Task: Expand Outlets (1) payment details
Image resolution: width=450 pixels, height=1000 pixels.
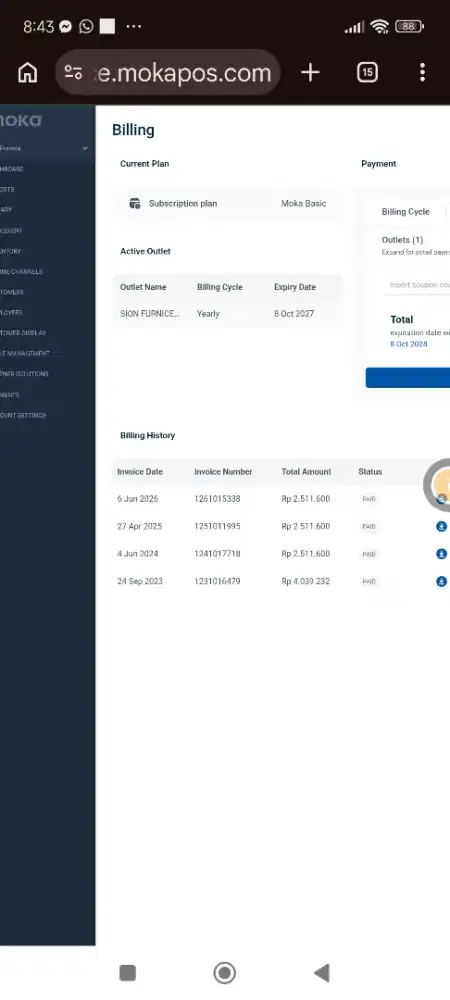Action: pos(402,240)
